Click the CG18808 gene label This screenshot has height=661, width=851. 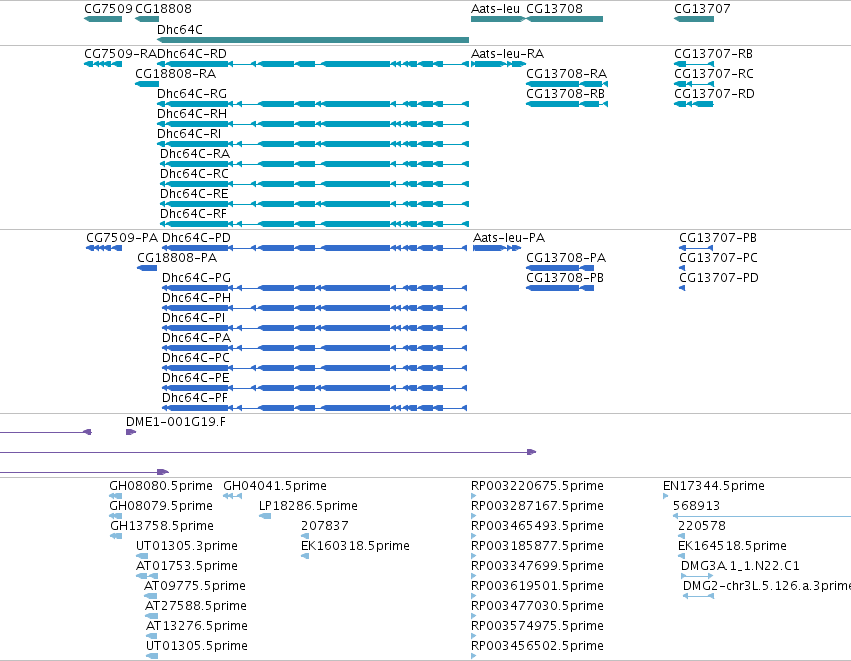(x=163, y=9)
